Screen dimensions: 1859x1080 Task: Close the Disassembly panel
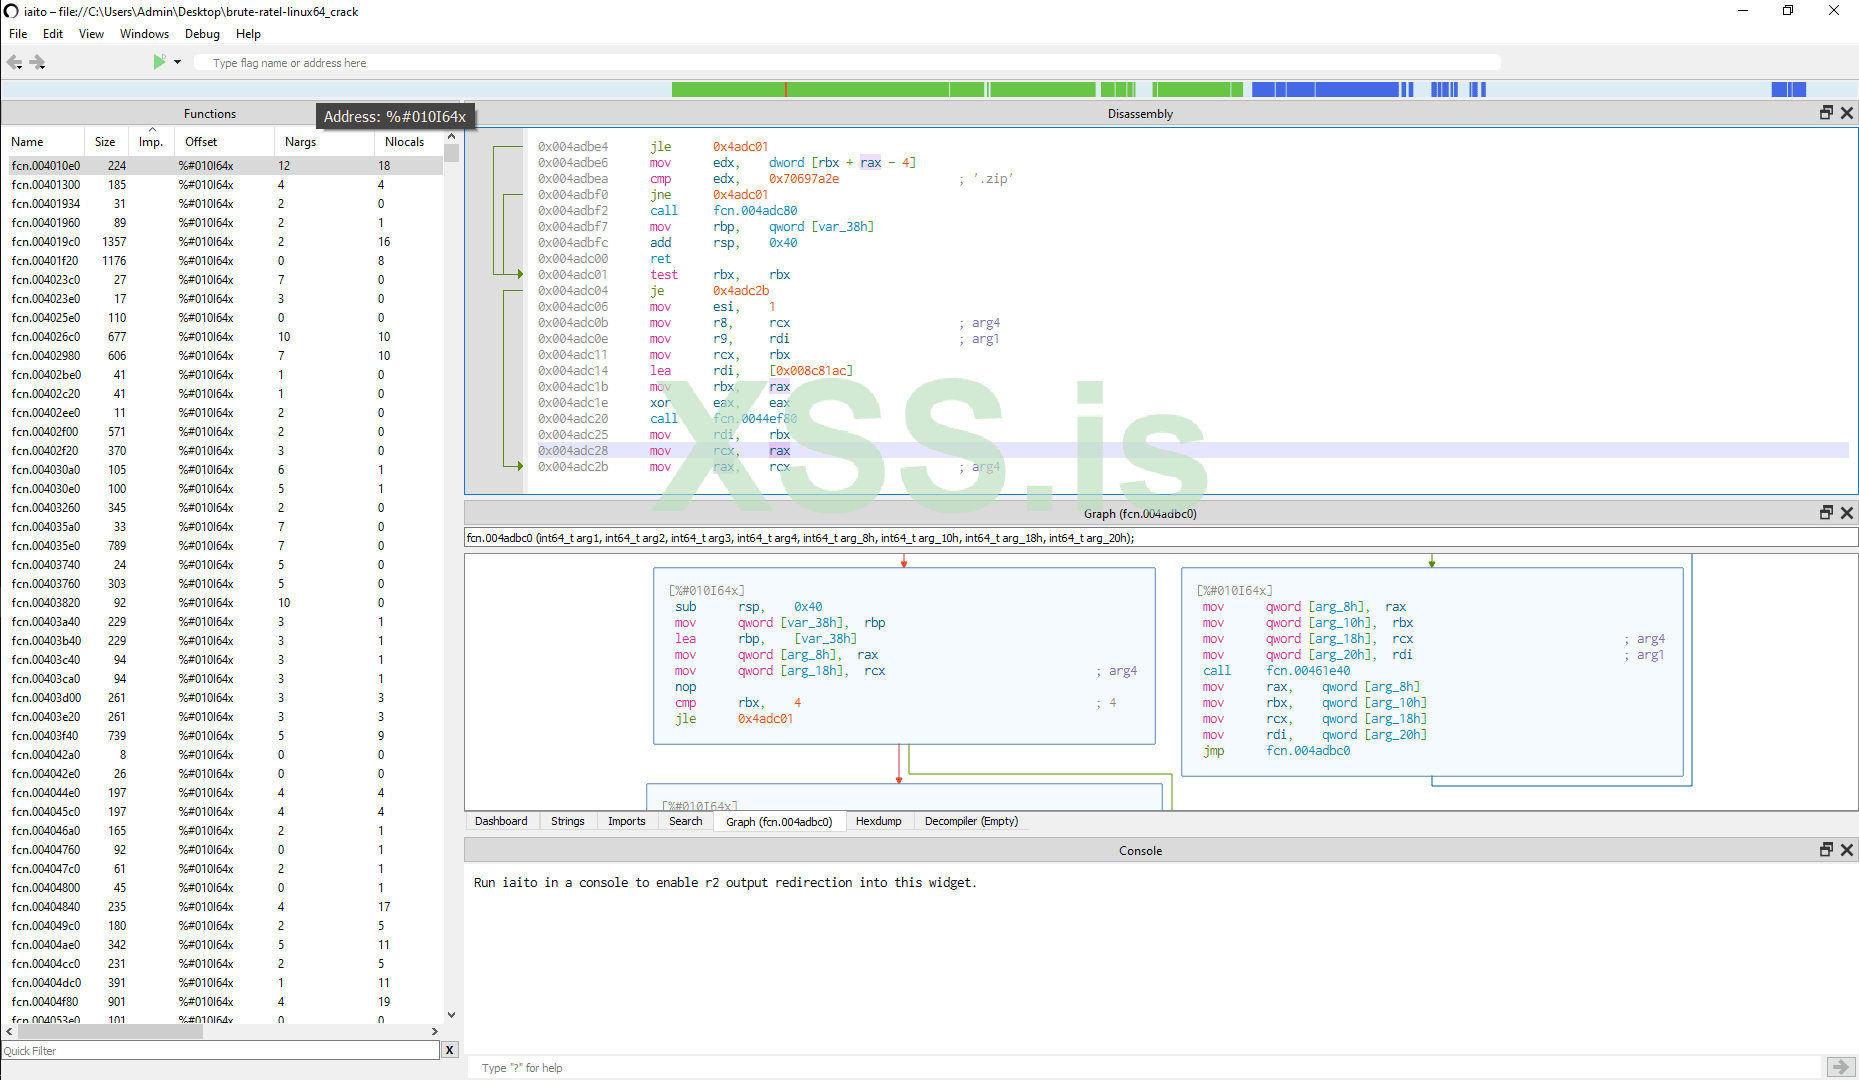pyautogui.click(x=1847, y=113)
